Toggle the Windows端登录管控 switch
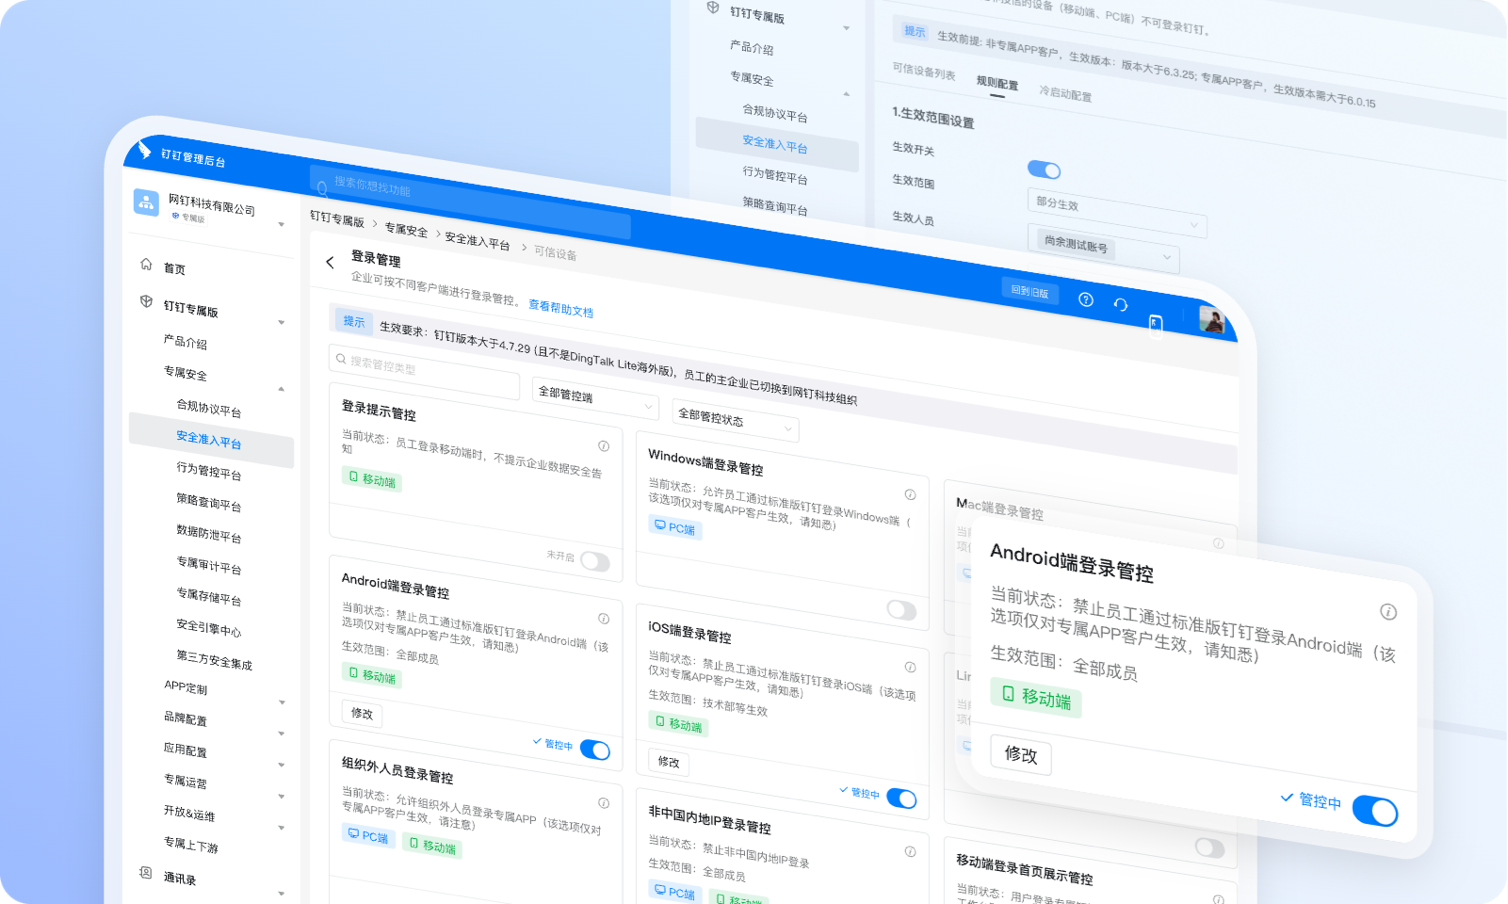1508x904 pixels. pos(901,609)
